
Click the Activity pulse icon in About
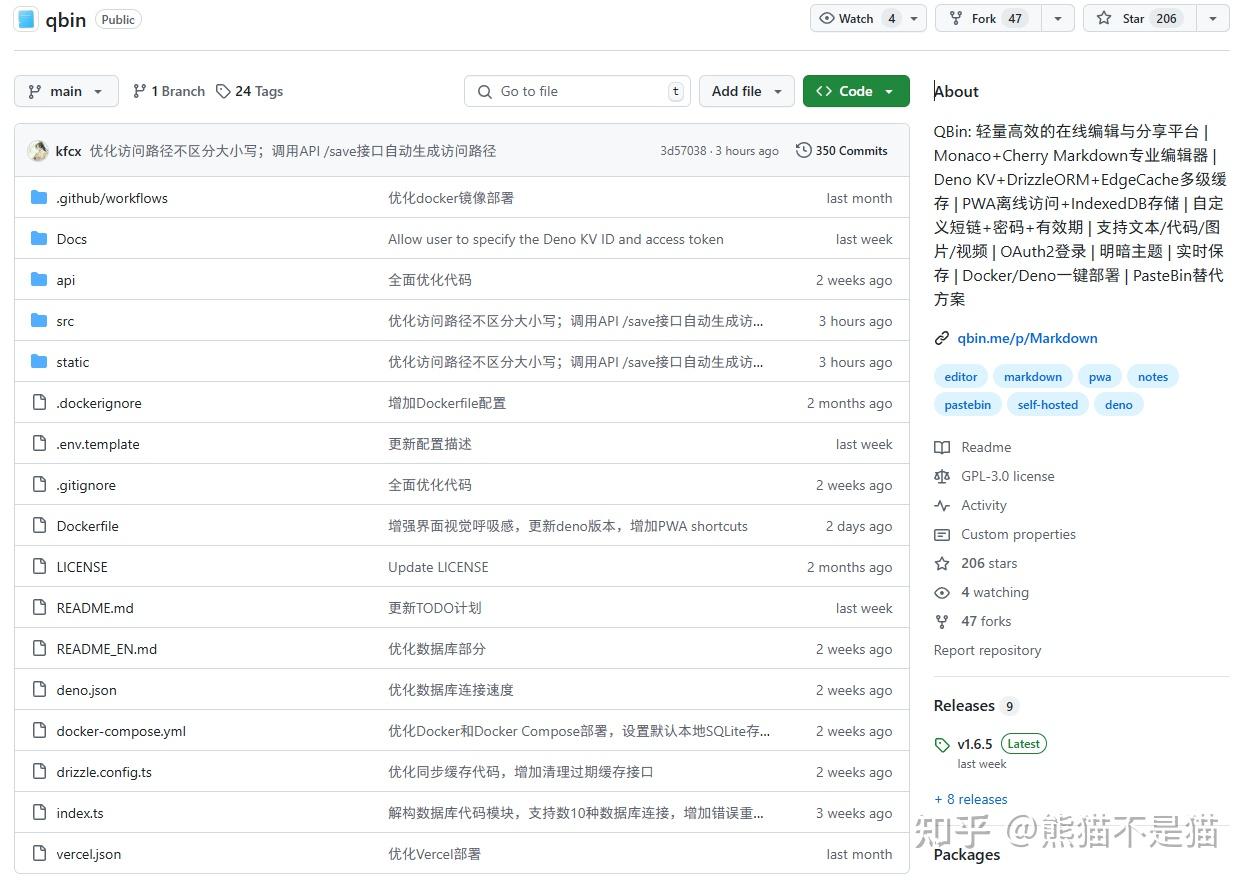coord(941,505)
